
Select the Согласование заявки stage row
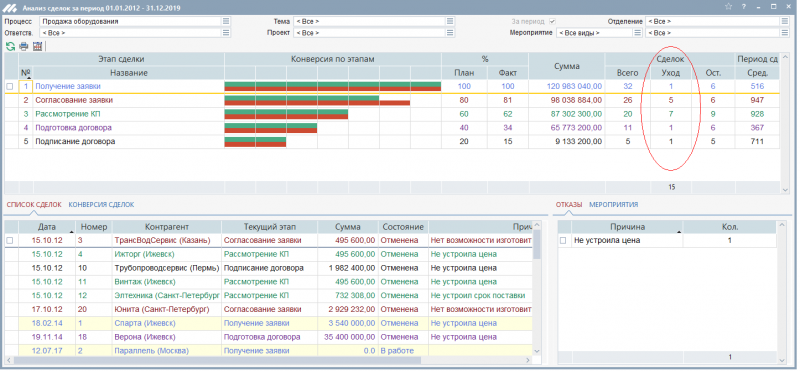[x=392, y=101]
